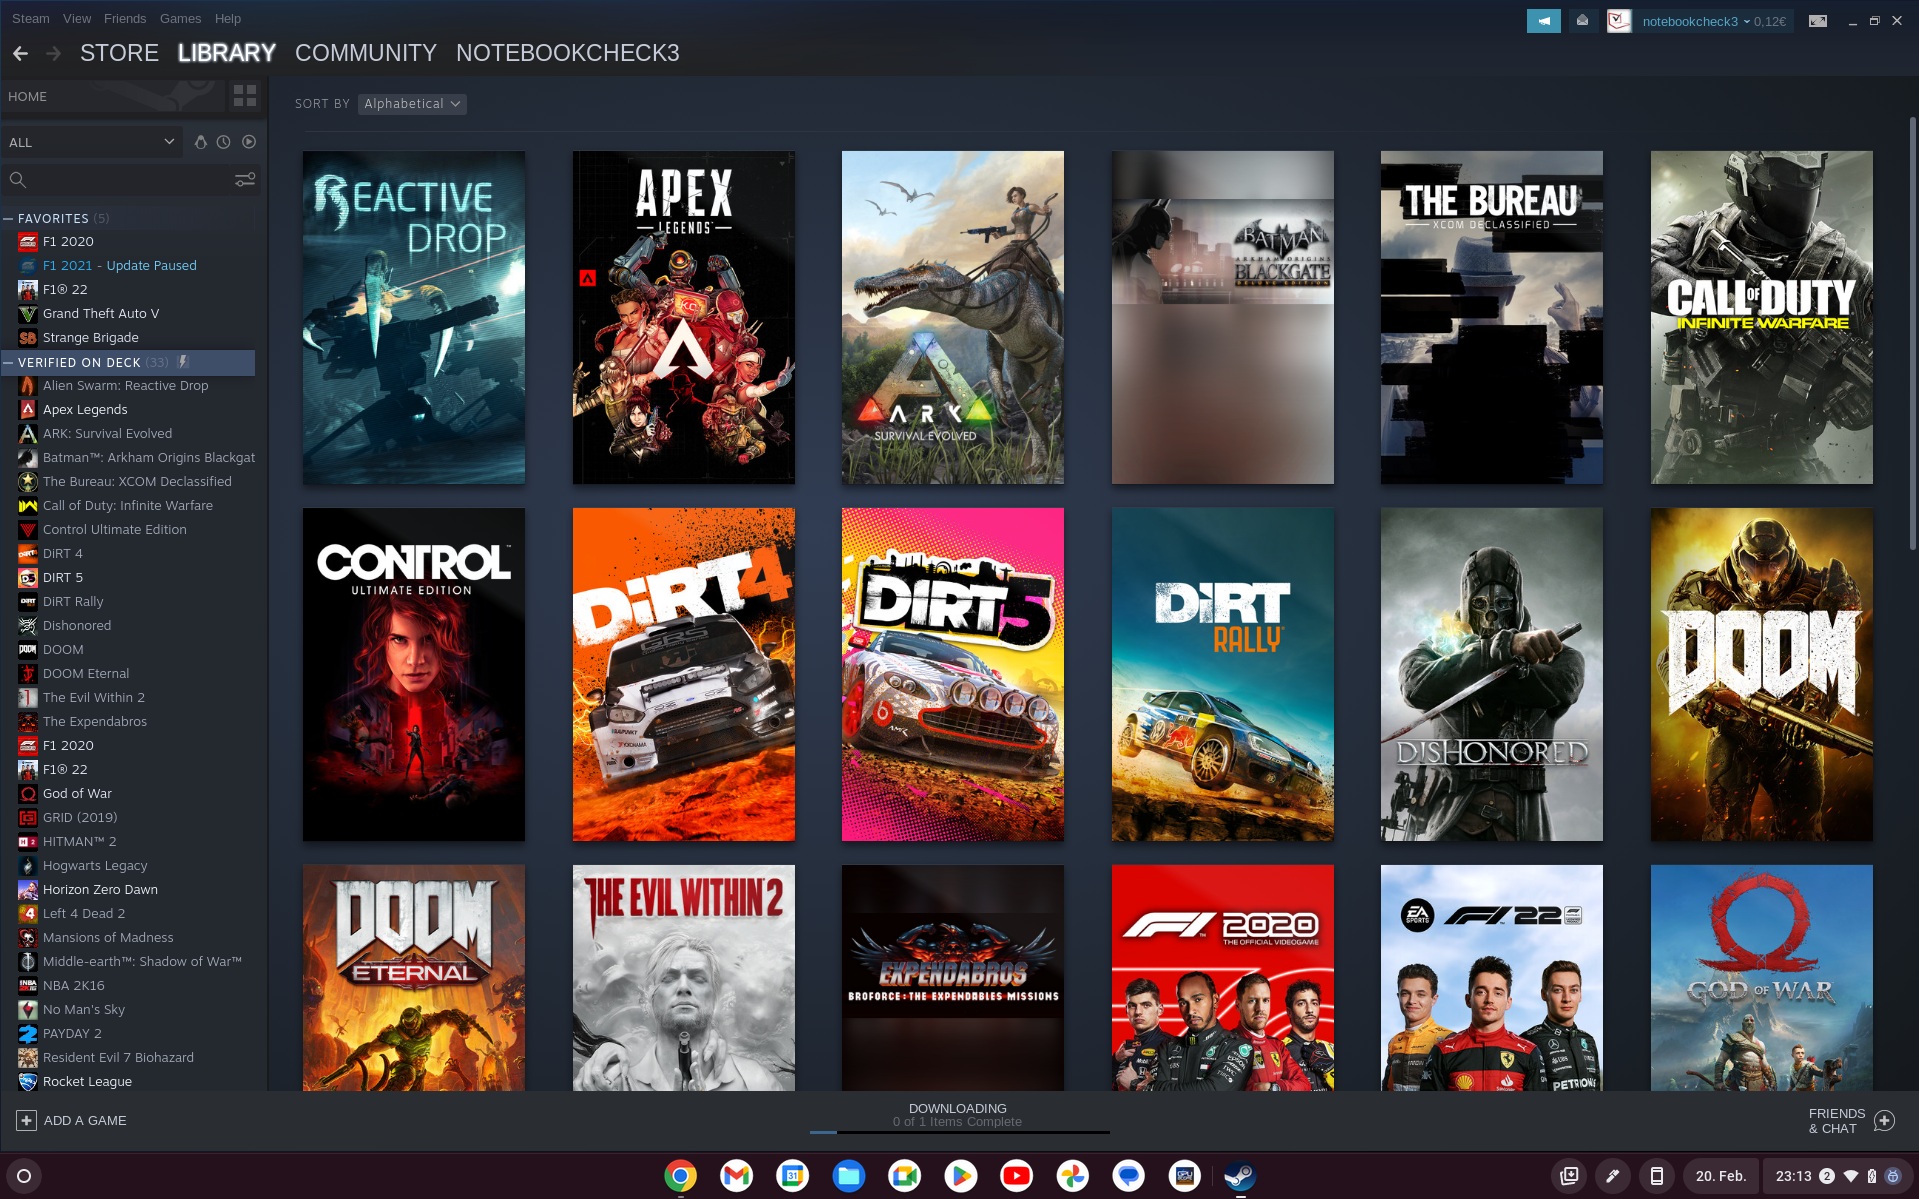Open Google Calendar from the shelf

click(792, 1176)
